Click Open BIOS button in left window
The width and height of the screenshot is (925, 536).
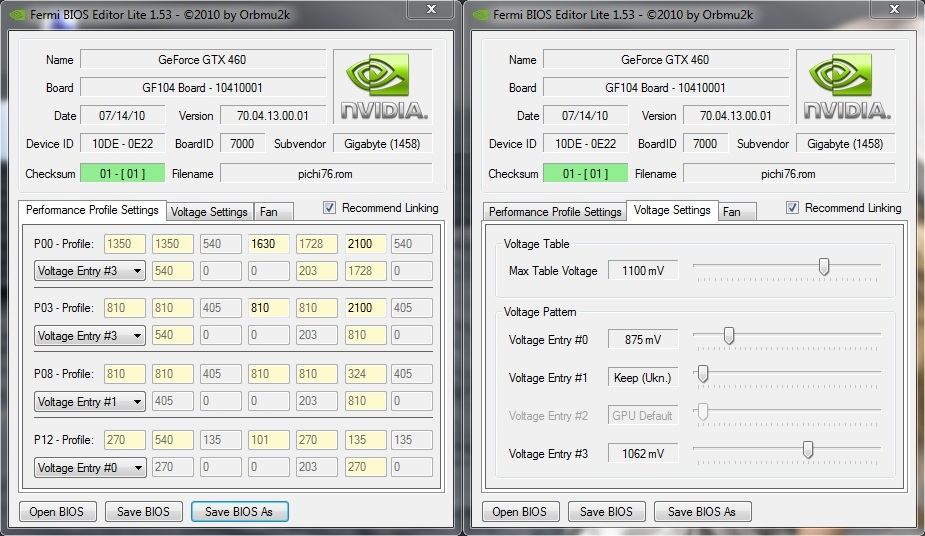point(57,512)
